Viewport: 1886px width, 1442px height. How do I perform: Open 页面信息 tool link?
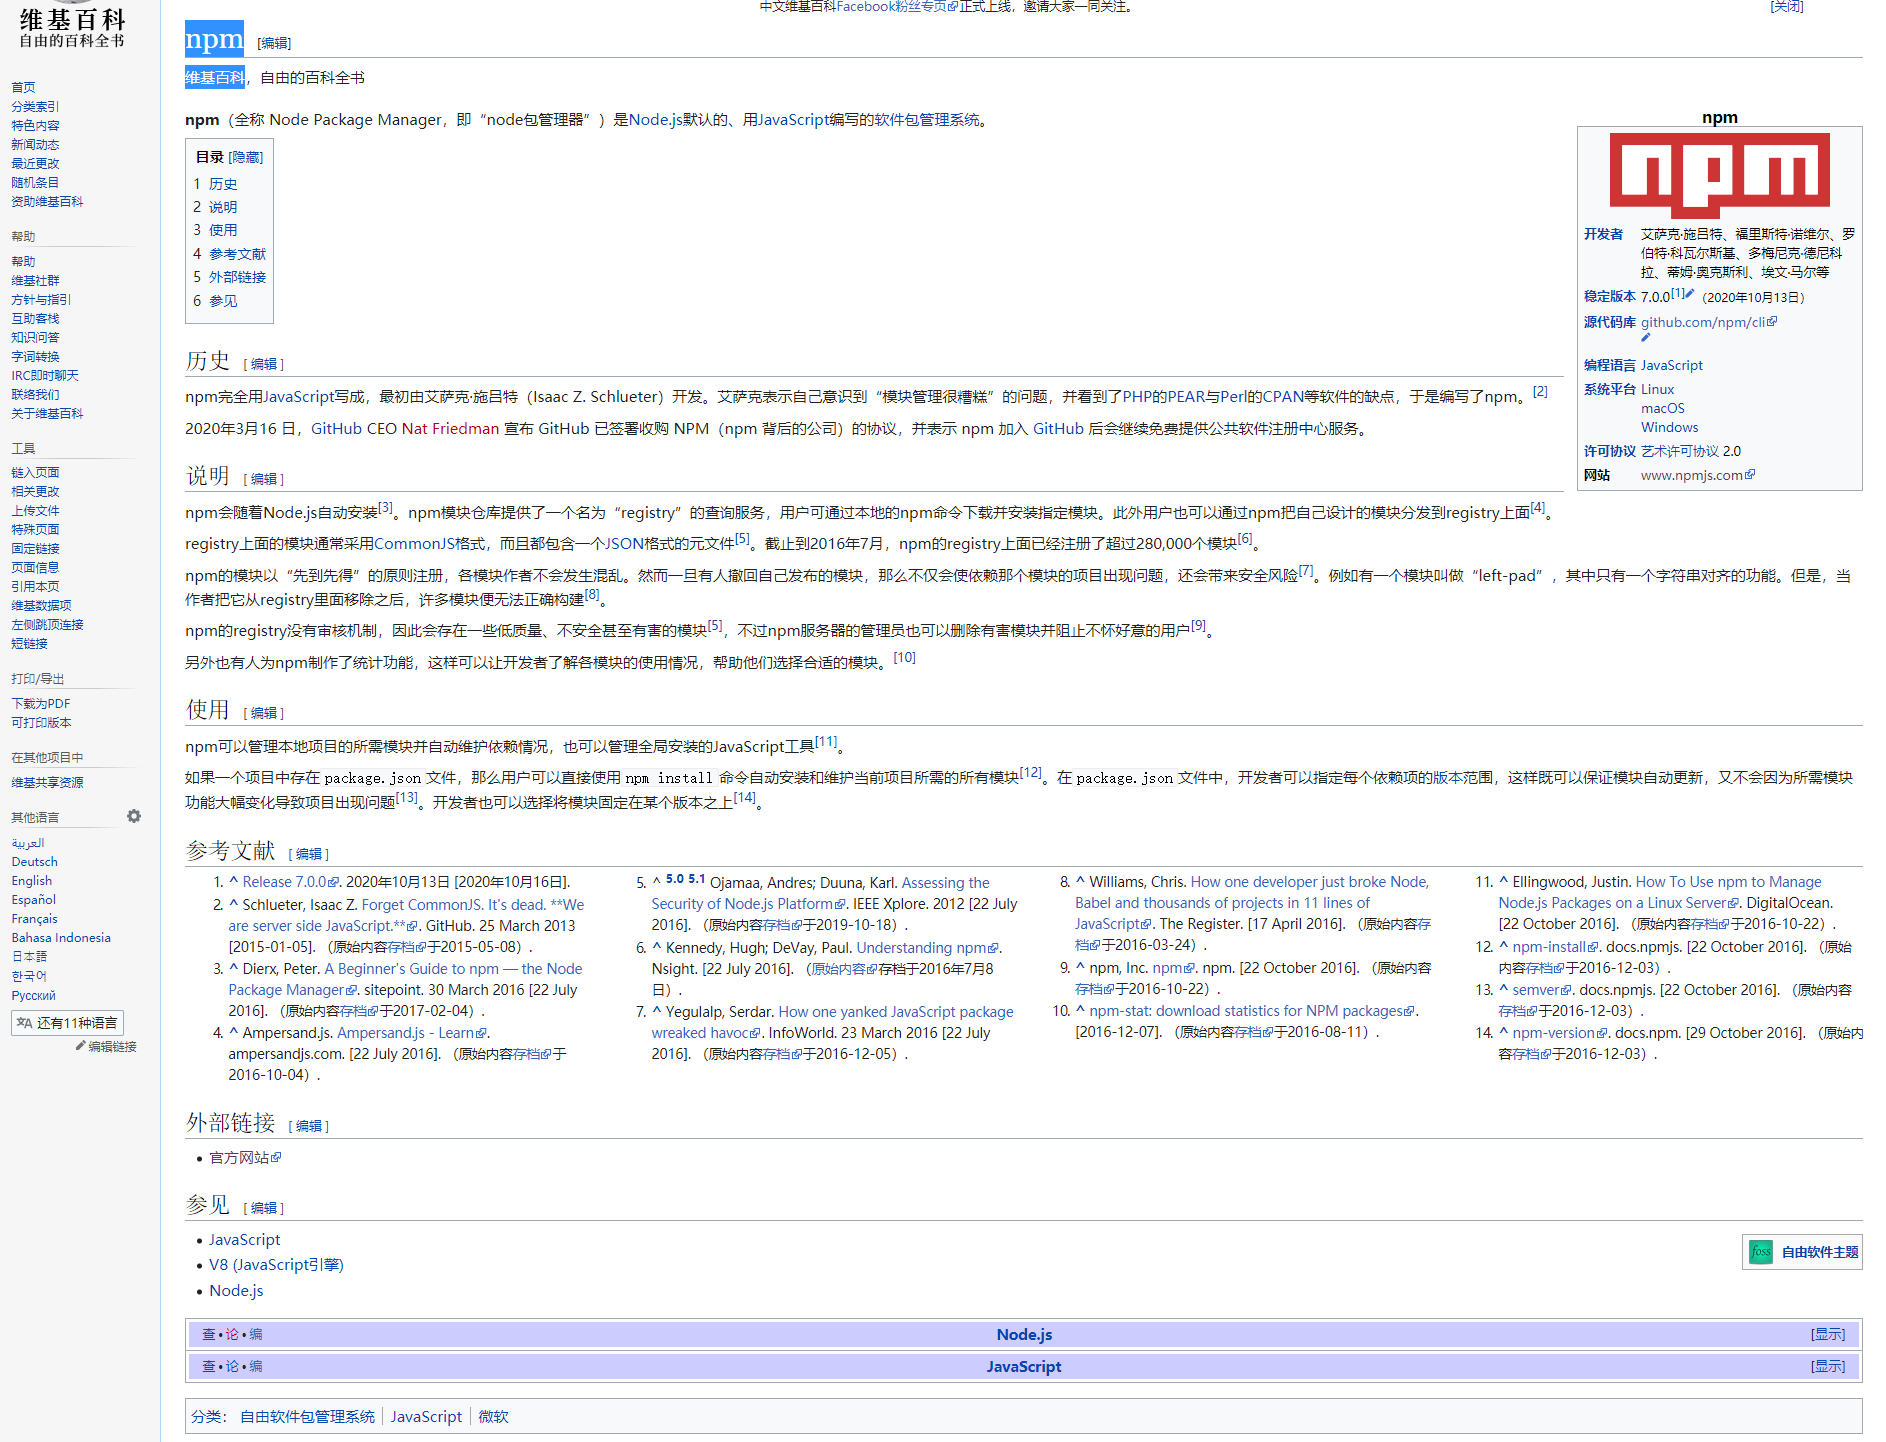click(35, 568)
